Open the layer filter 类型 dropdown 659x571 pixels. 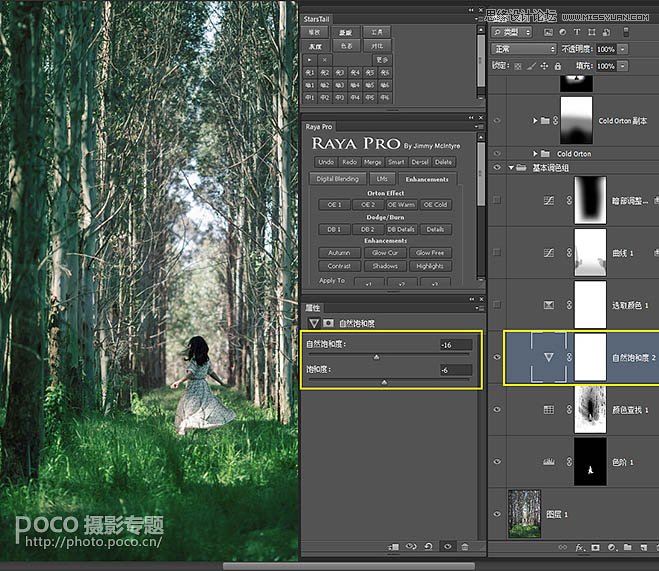(x=511, y=32)
